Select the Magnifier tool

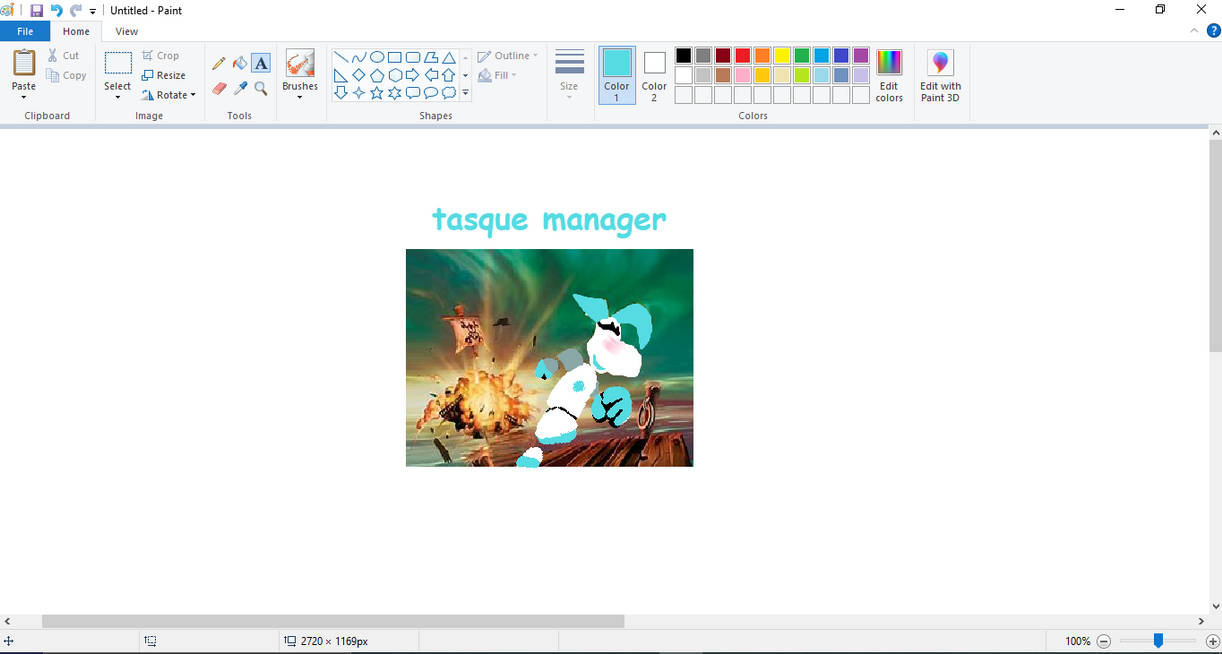[261, 88]
